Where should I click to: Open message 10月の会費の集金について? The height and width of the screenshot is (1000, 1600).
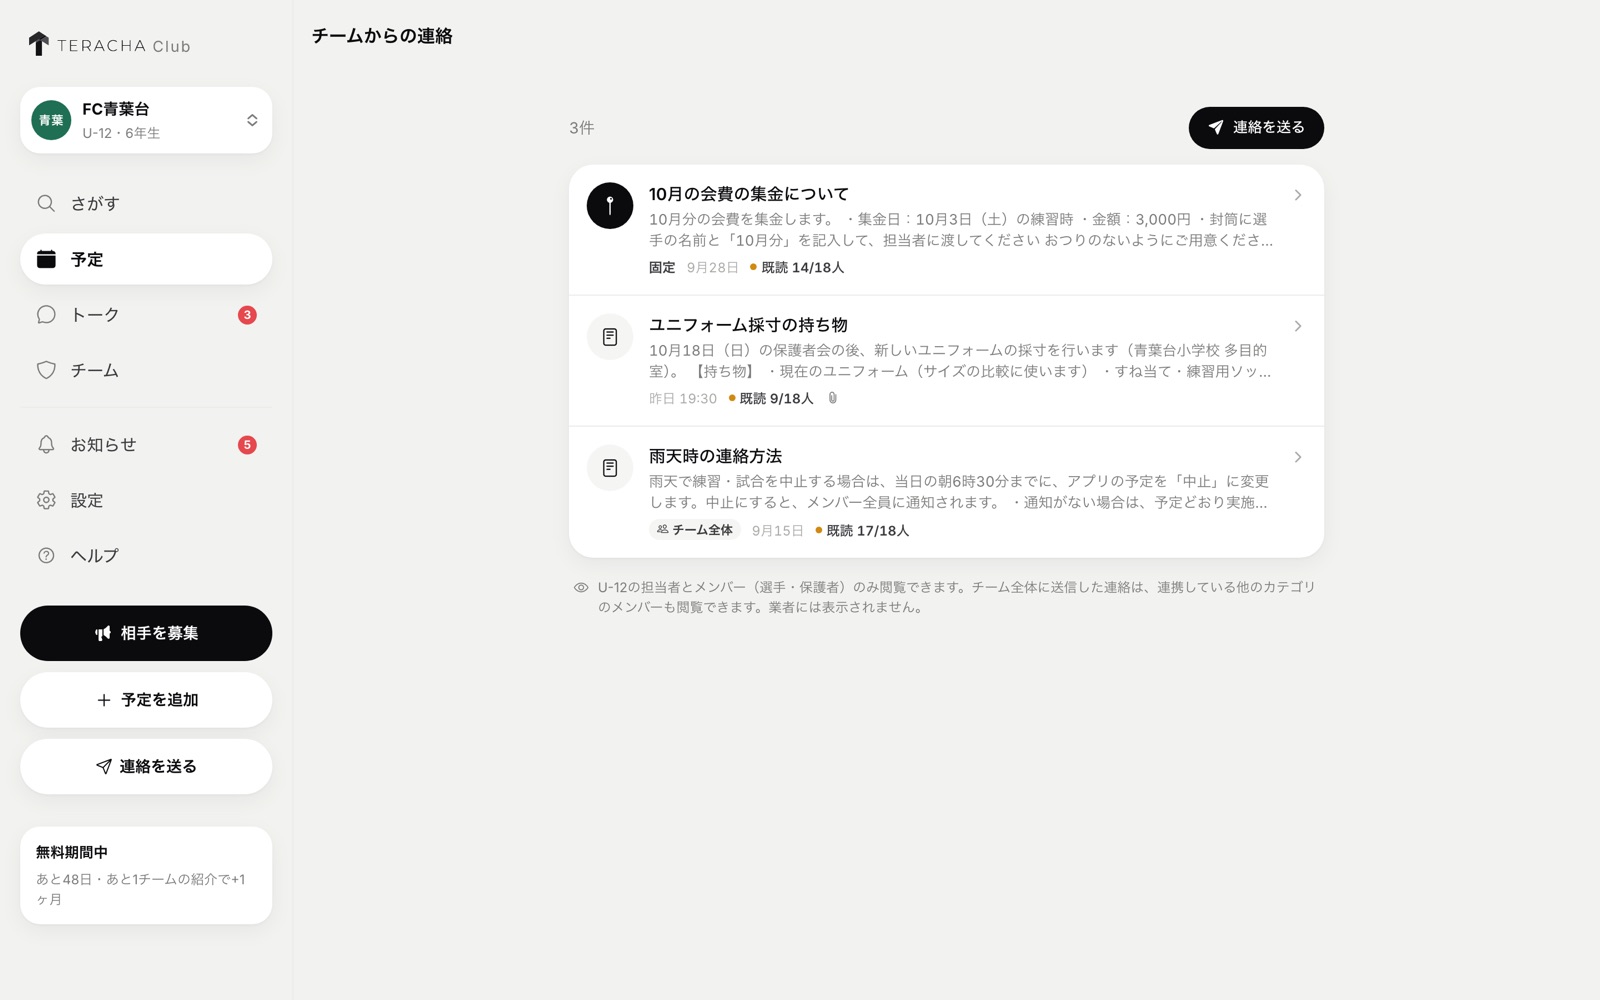point(946,230)
